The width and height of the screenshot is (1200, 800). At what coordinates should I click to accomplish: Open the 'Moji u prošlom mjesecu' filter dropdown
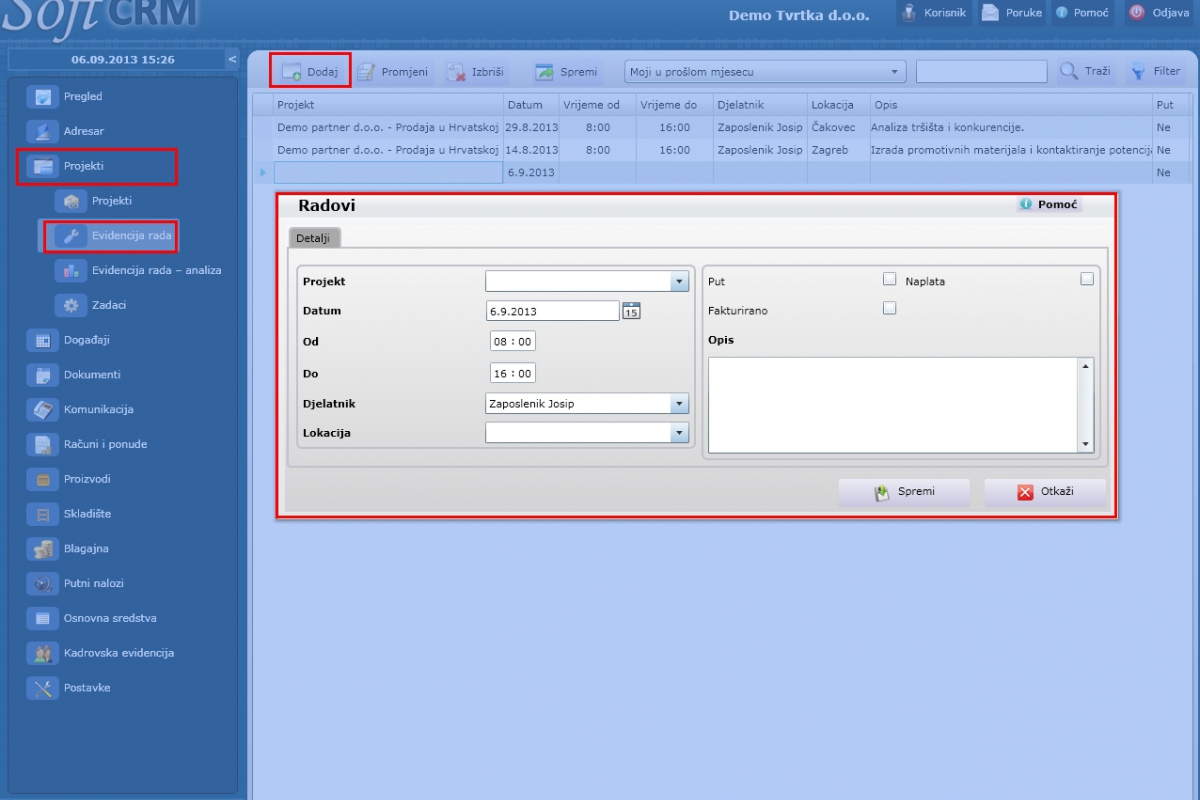[x=765, y=72]
